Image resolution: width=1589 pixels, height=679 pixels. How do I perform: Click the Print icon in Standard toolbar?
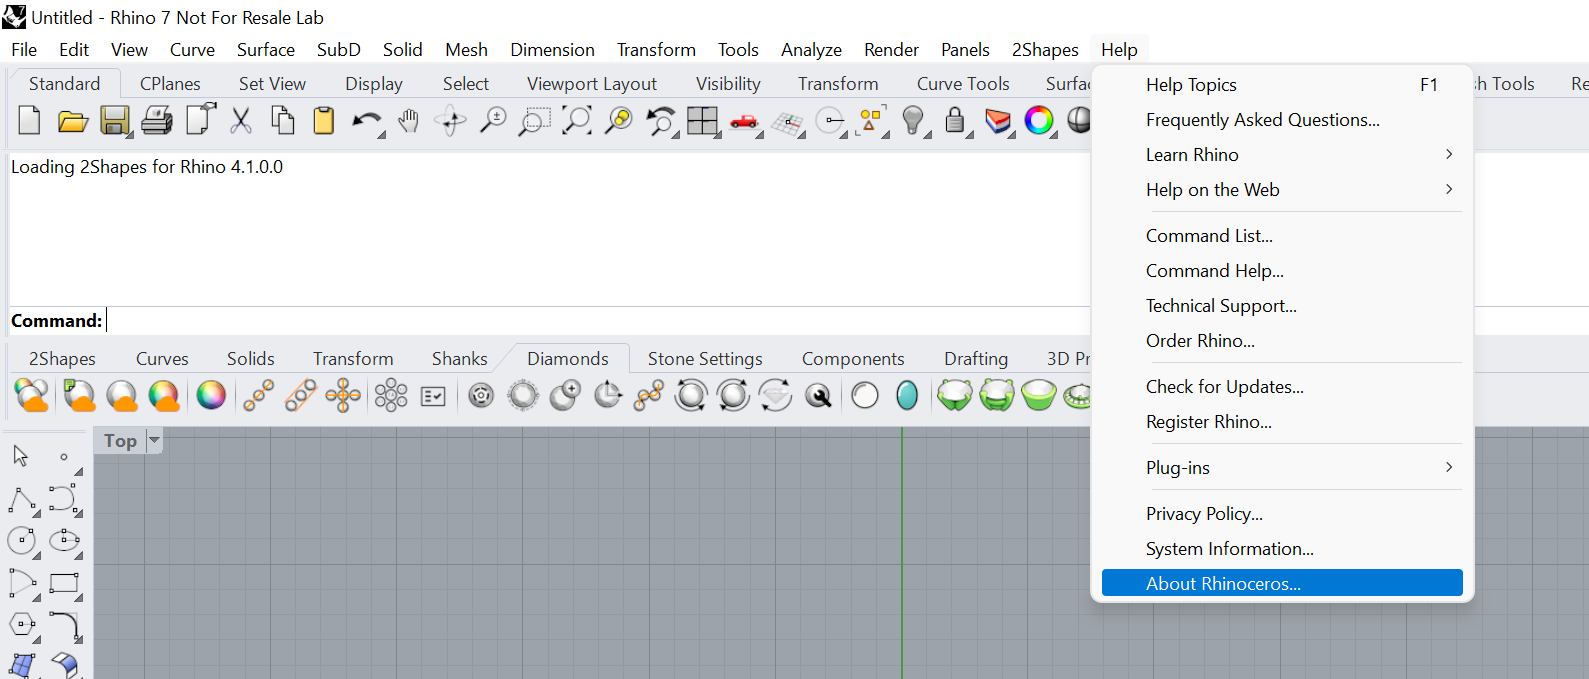pyautogui.click(x=156, y=121)
